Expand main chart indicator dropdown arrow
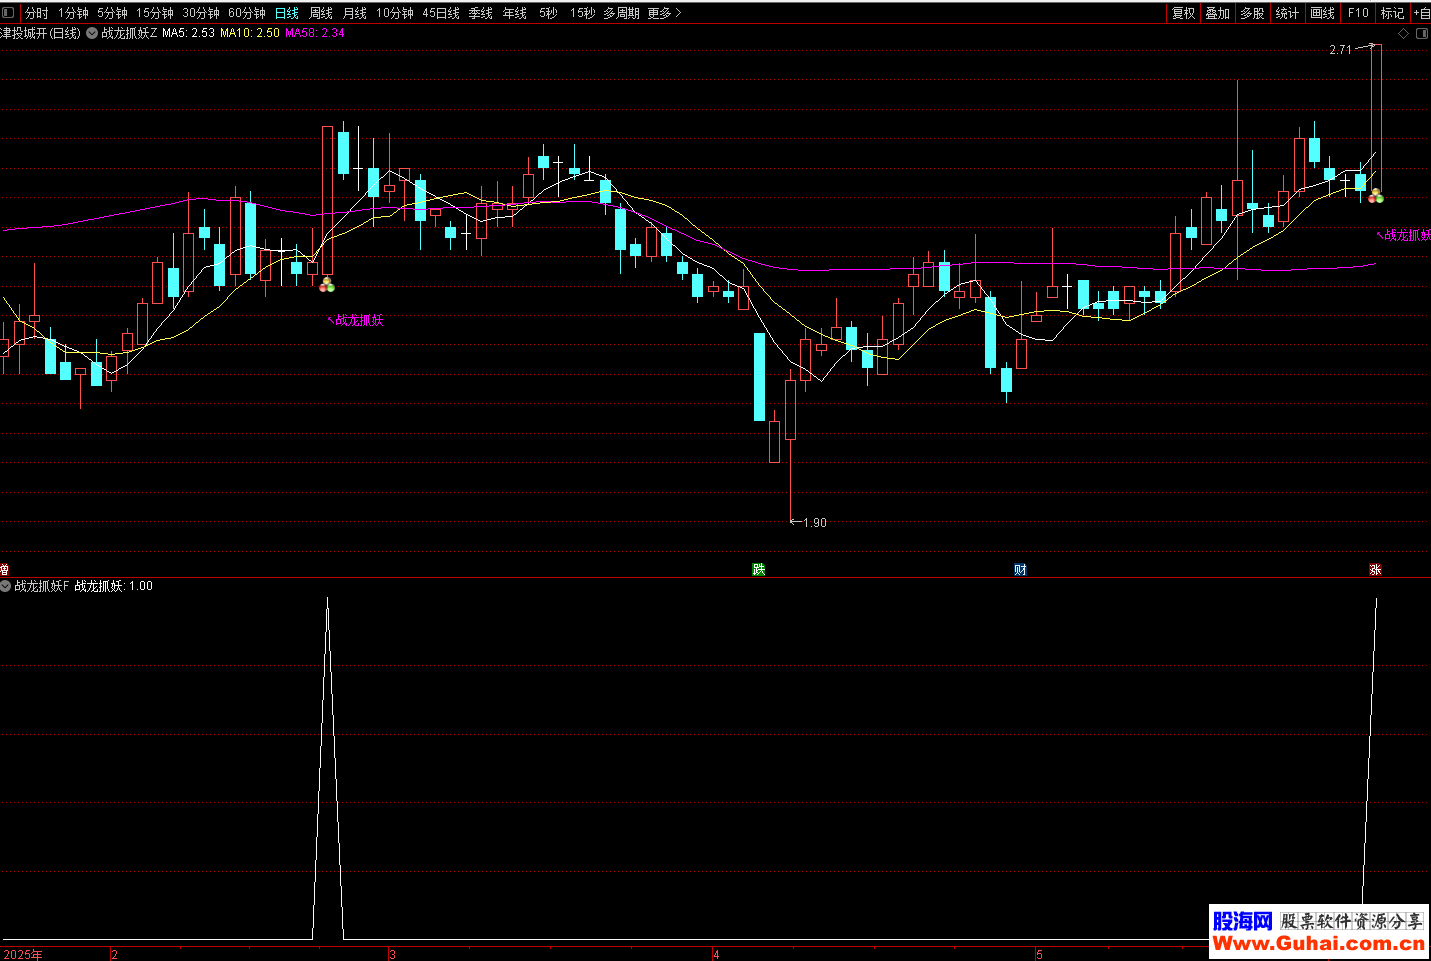The height and width of the screenshot is (961, 1431). [x=92, y=33]
